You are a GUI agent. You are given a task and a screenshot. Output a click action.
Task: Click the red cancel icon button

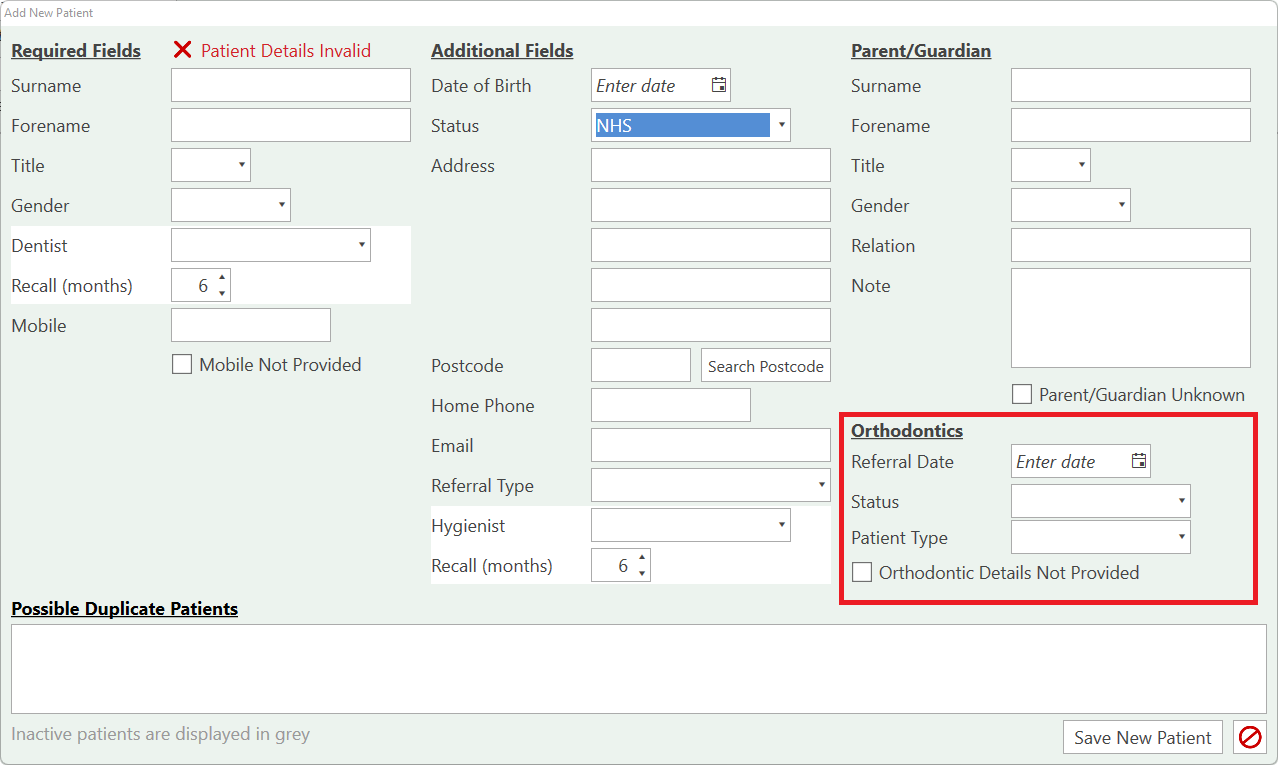[1249, 738]
